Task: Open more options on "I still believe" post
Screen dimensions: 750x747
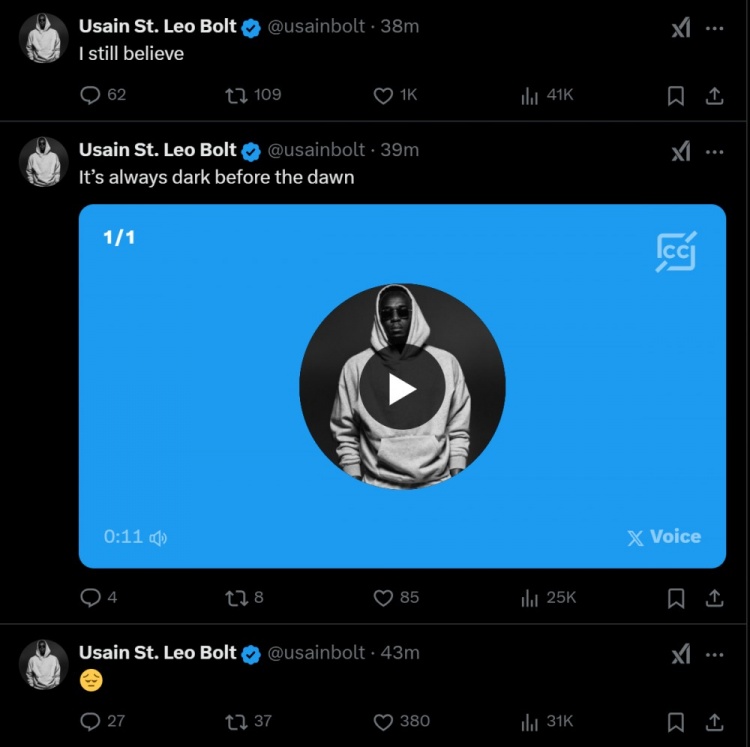Action: (714, 28)
